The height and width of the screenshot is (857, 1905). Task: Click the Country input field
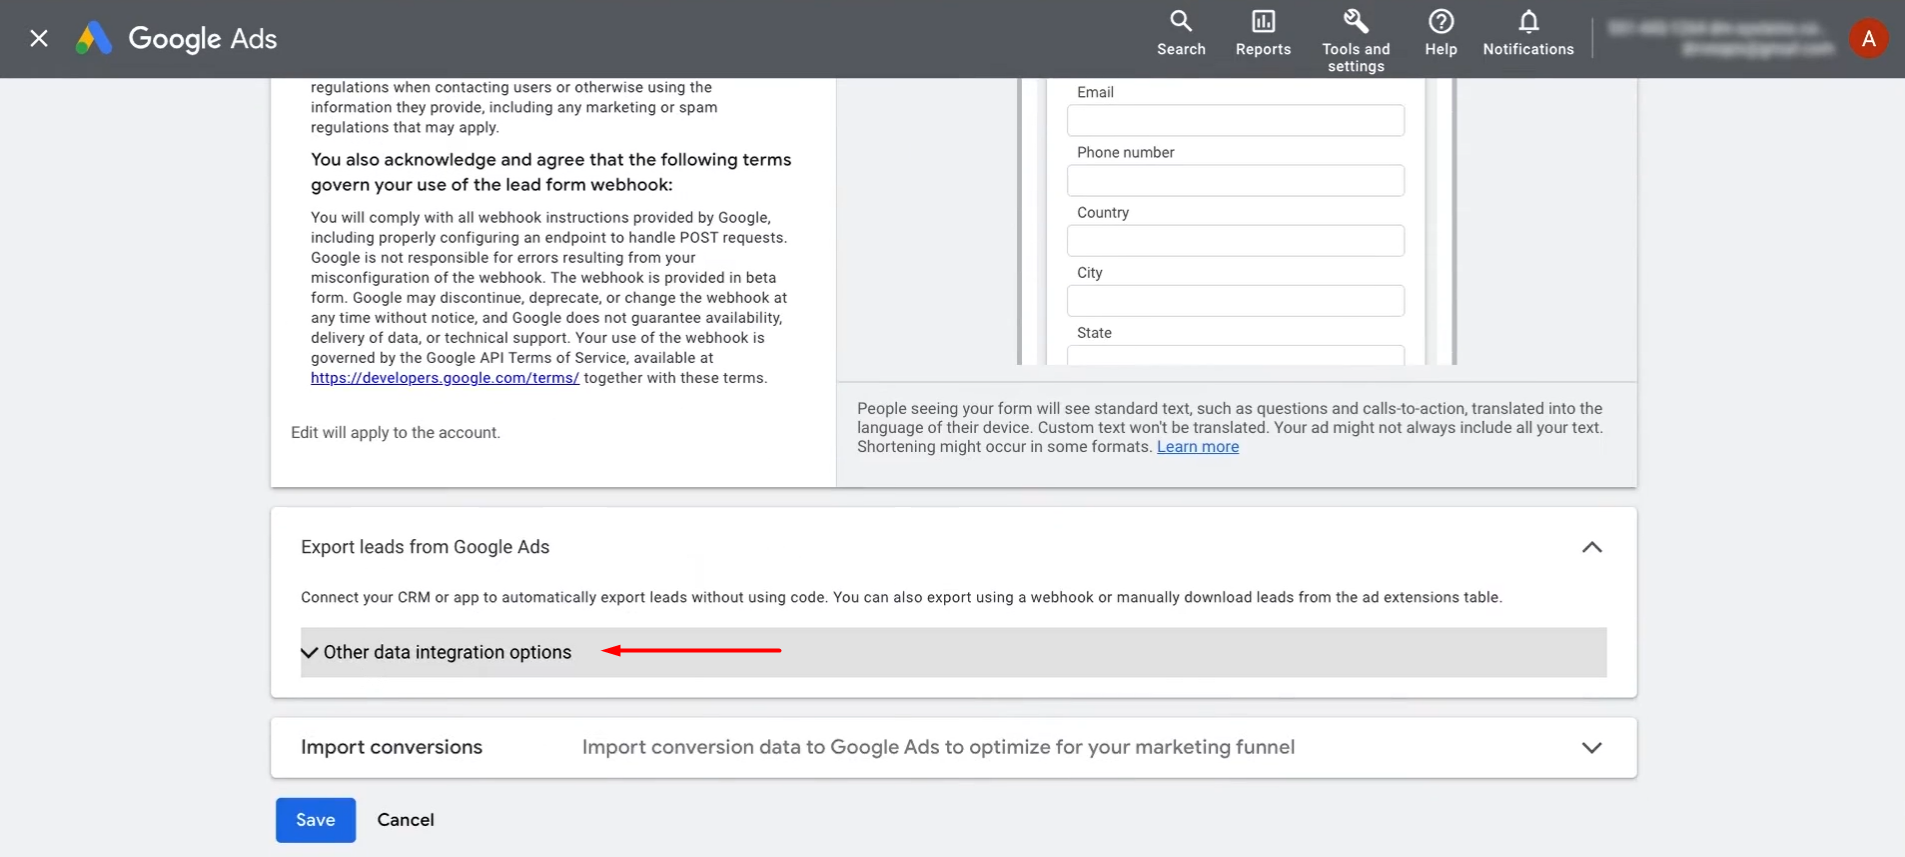pos(1235,241)
